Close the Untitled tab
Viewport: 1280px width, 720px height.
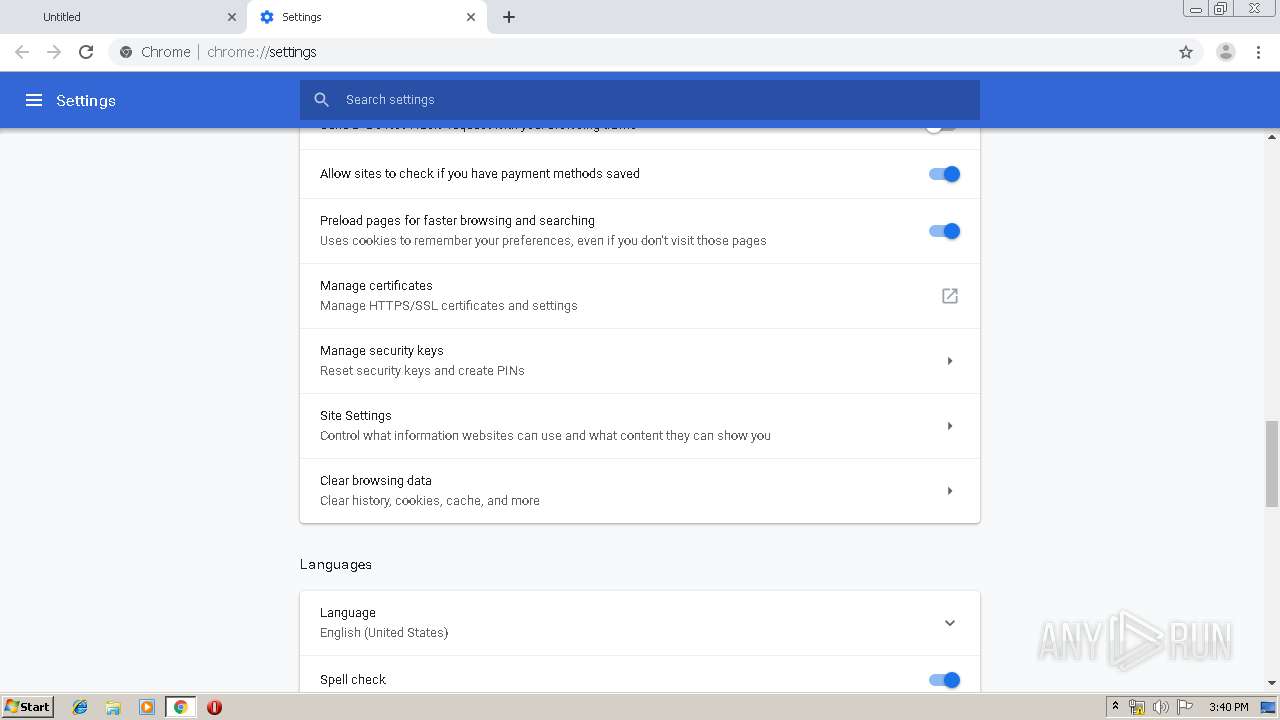click(232, 17)
